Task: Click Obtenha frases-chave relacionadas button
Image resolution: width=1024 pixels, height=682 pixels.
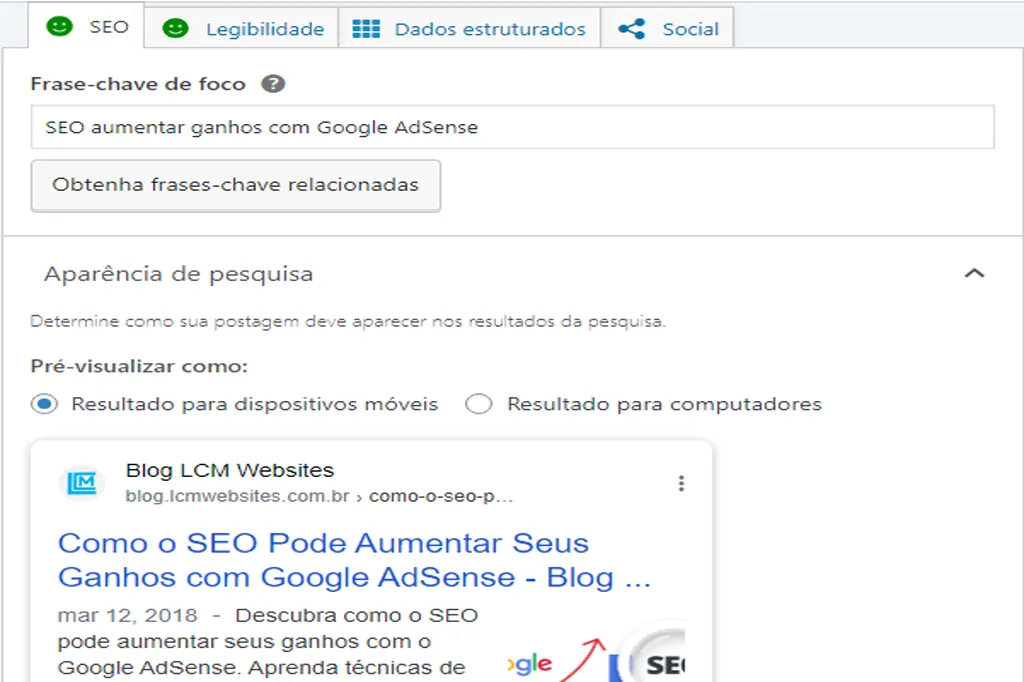Action: pos(236,186)
